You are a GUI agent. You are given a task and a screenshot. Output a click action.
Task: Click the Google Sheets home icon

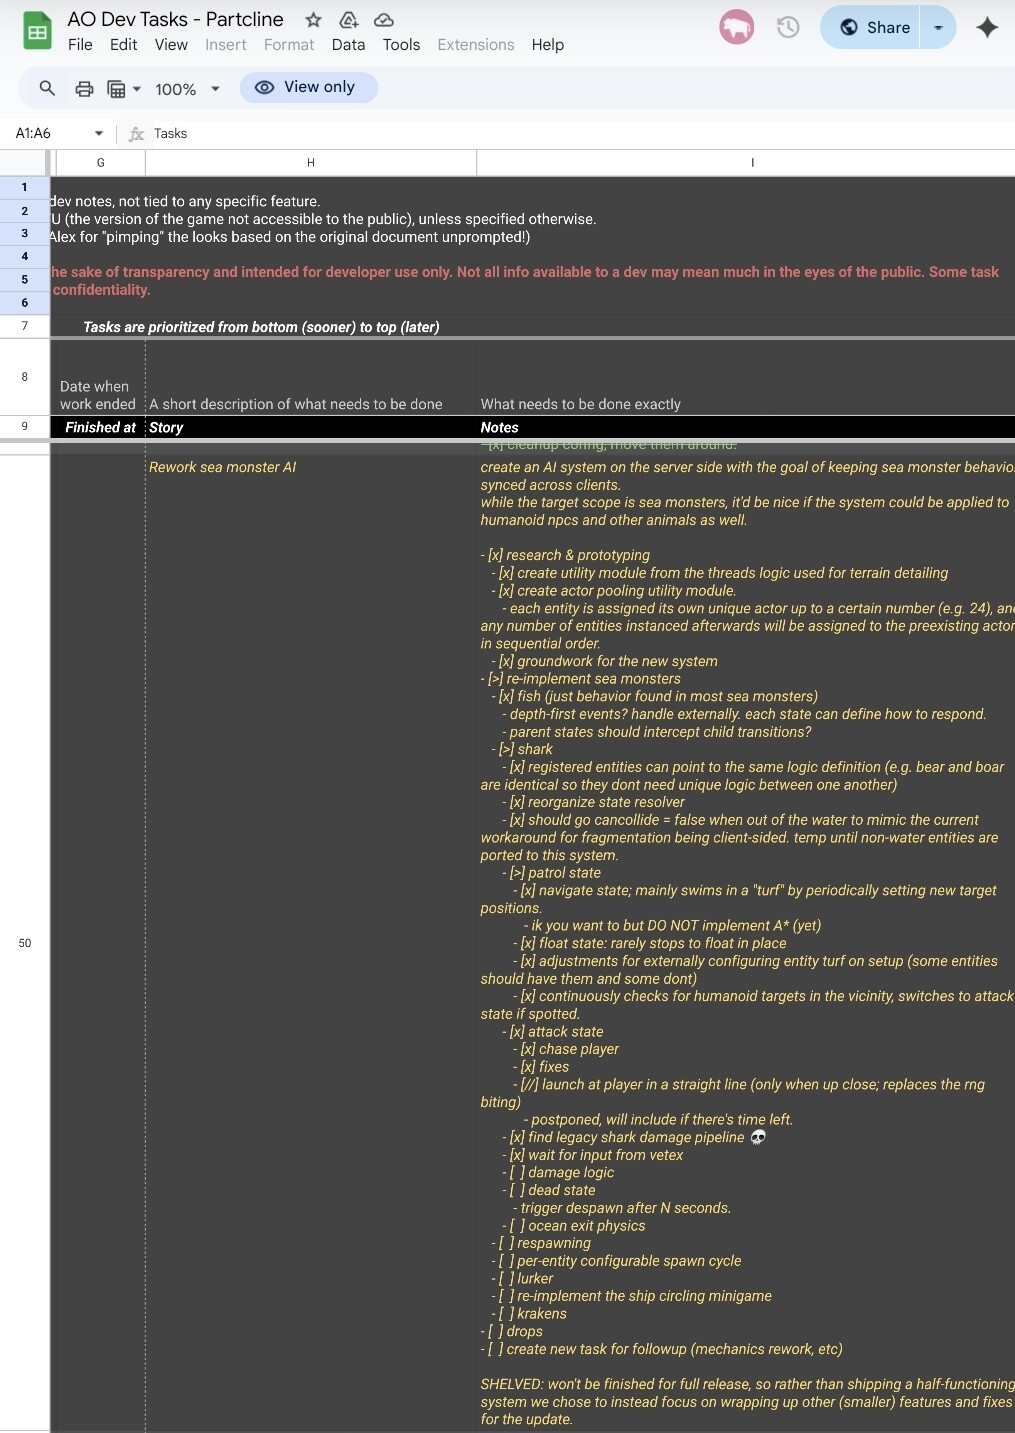(37, 31)
